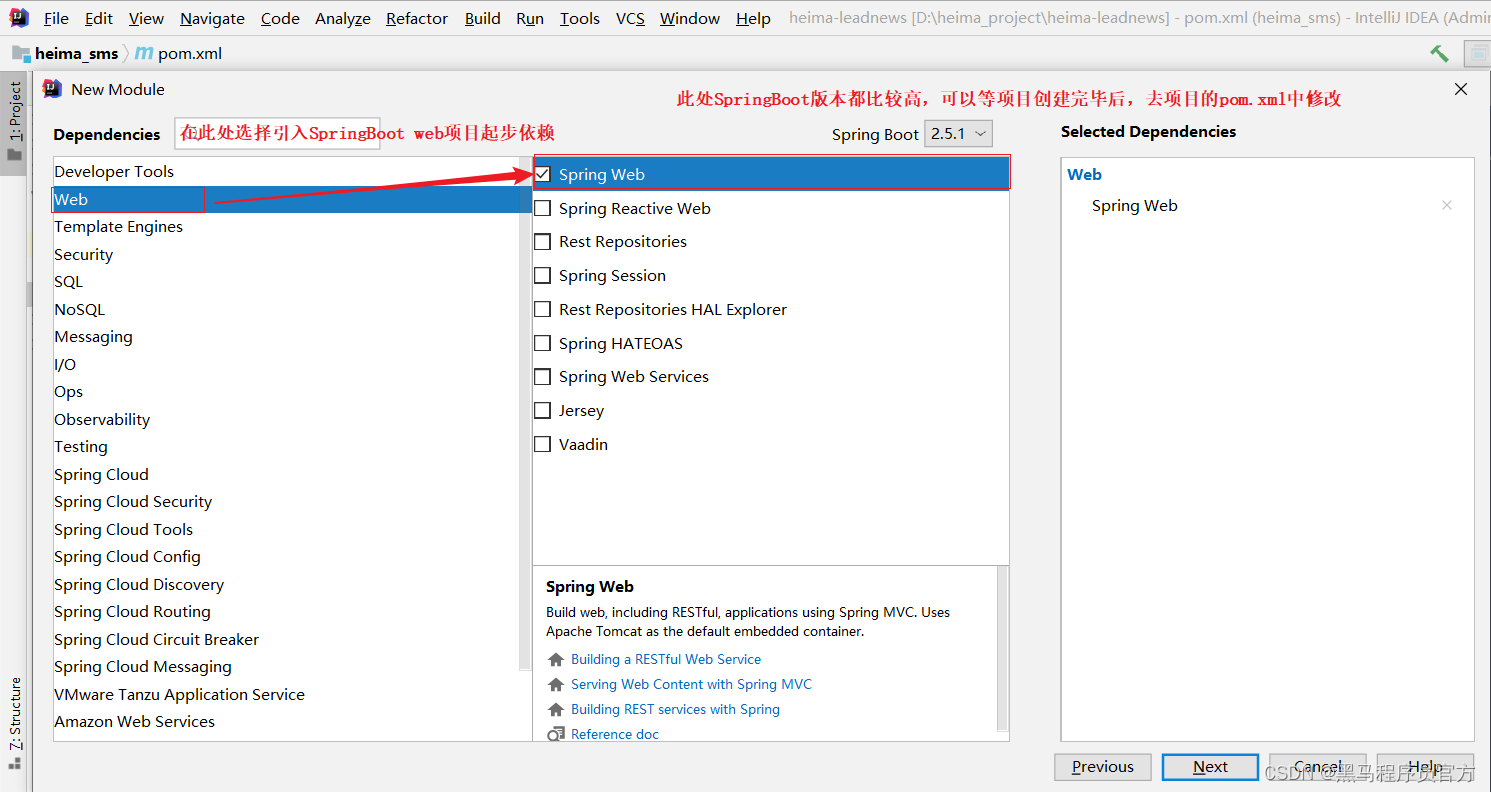This screenshot has height=792, width=1491.
Task: Select the I/O category
Action: [286, 365]
